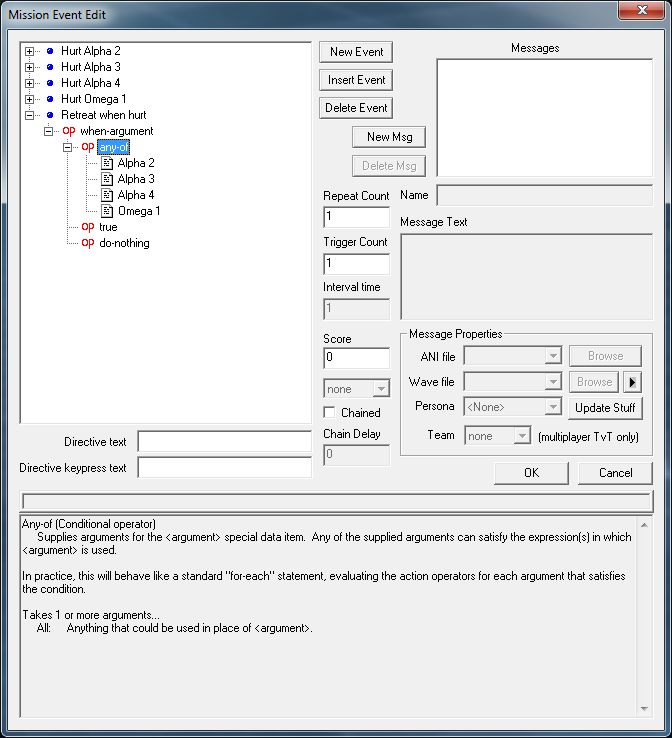This screenshot has width=672, height=738.
Task: Click the data icon beside Omega 1
Action: 107,211
